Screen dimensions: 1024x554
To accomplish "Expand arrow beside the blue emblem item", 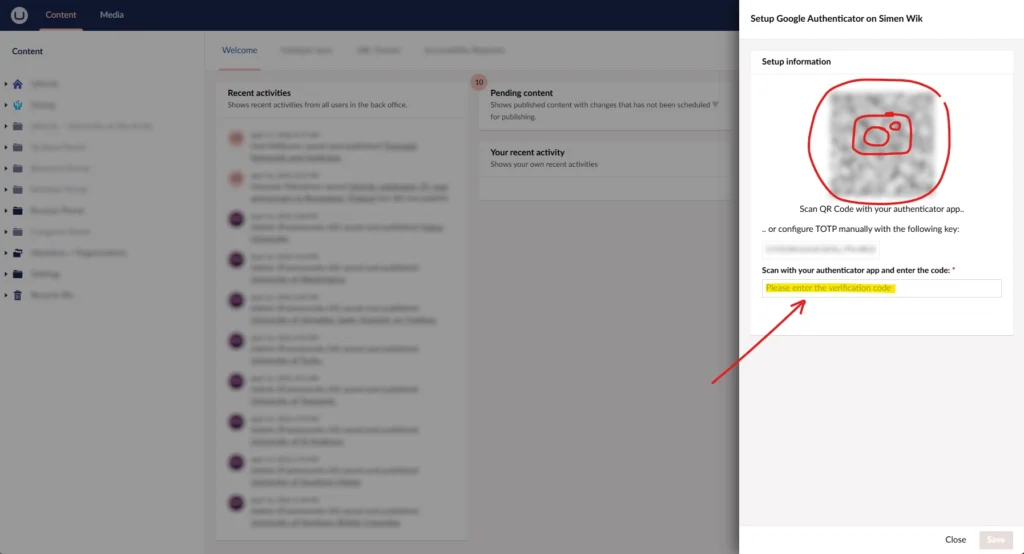I will coord(6,105).
